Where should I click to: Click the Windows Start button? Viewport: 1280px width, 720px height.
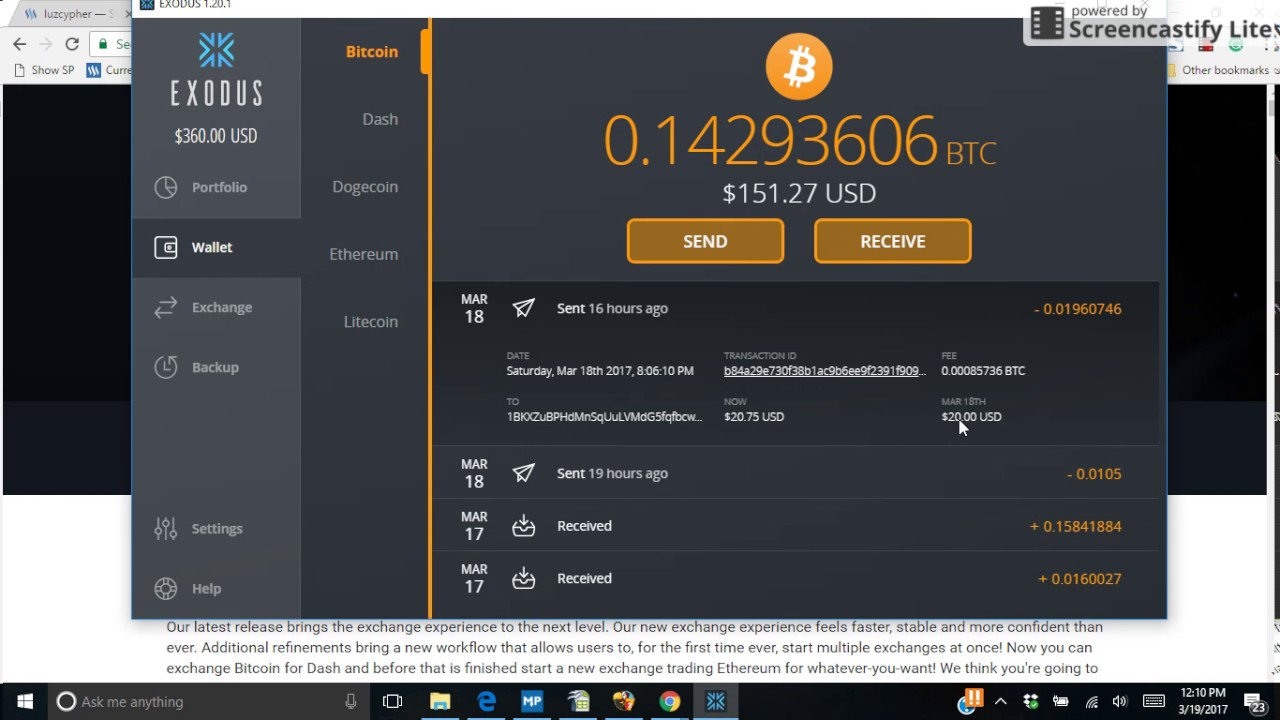coord(24,702)
